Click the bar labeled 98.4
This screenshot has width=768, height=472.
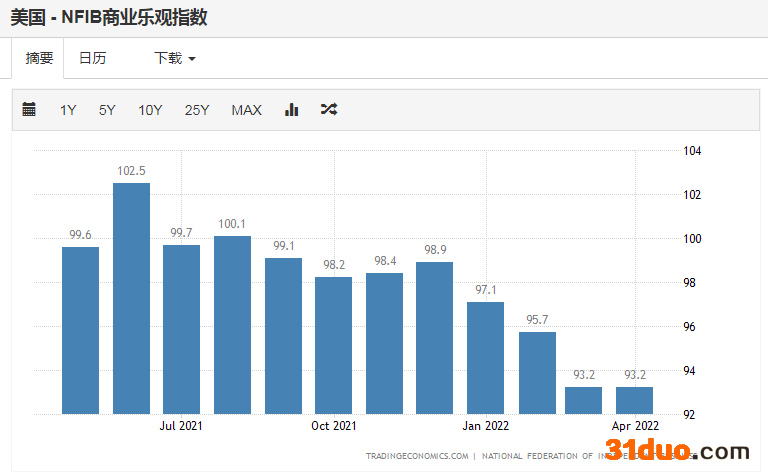point(384,344)
